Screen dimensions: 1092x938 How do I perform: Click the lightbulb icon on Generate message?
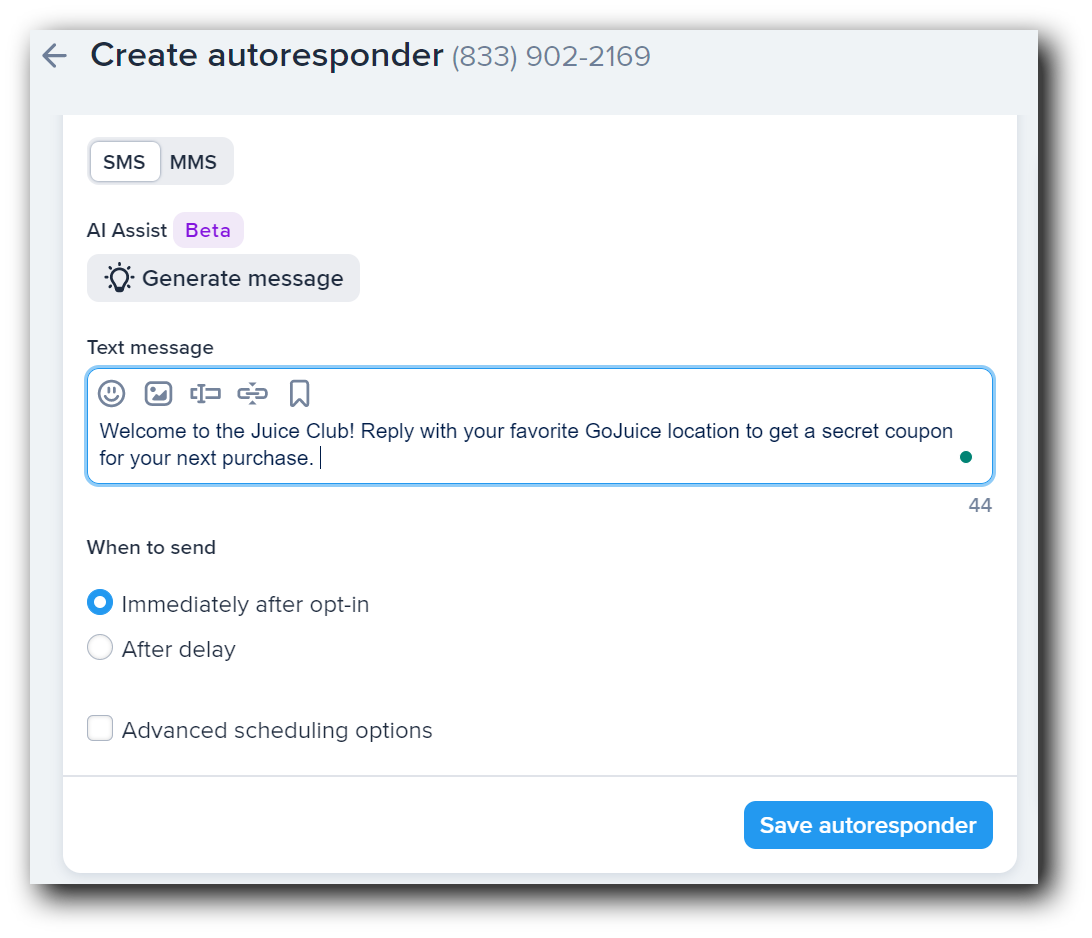point(119,278)
